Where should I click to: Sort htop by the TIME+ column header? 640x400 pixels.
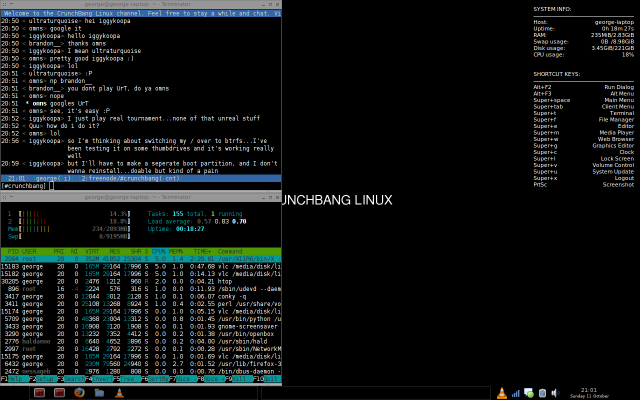[202, 251]
